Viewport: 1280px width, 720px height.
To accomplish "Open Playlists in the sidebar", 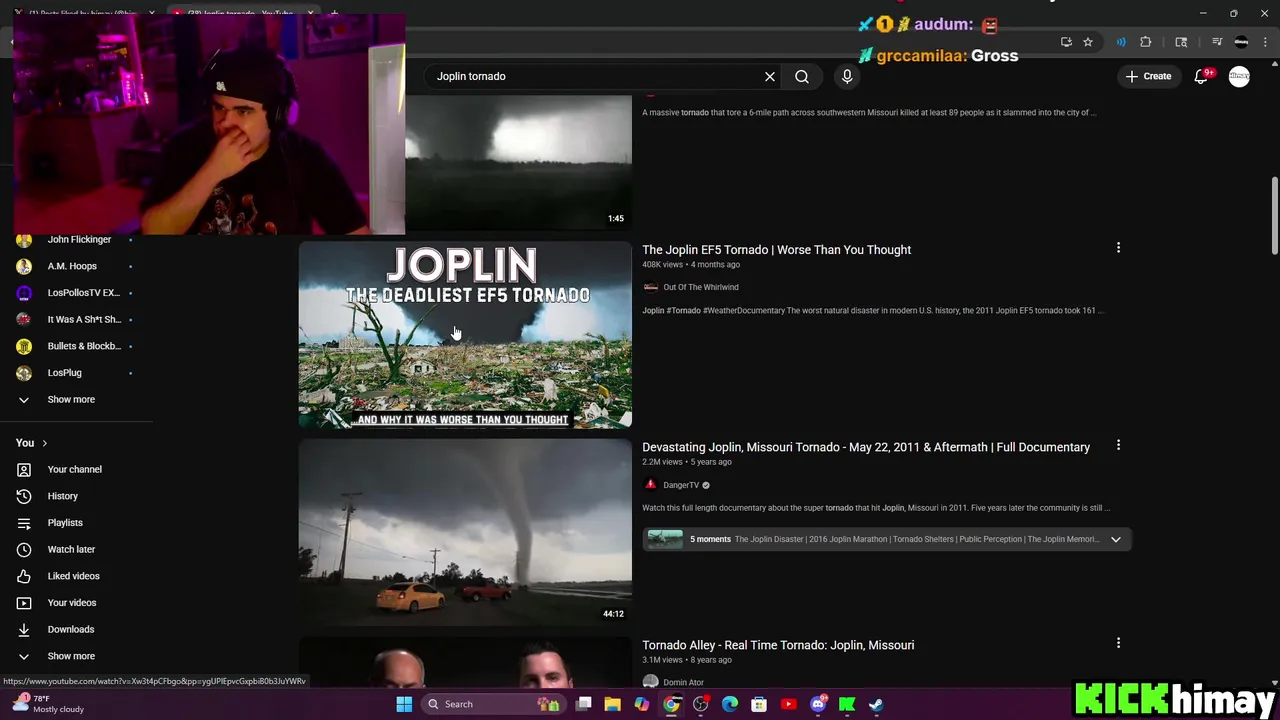I will (65, 523).
